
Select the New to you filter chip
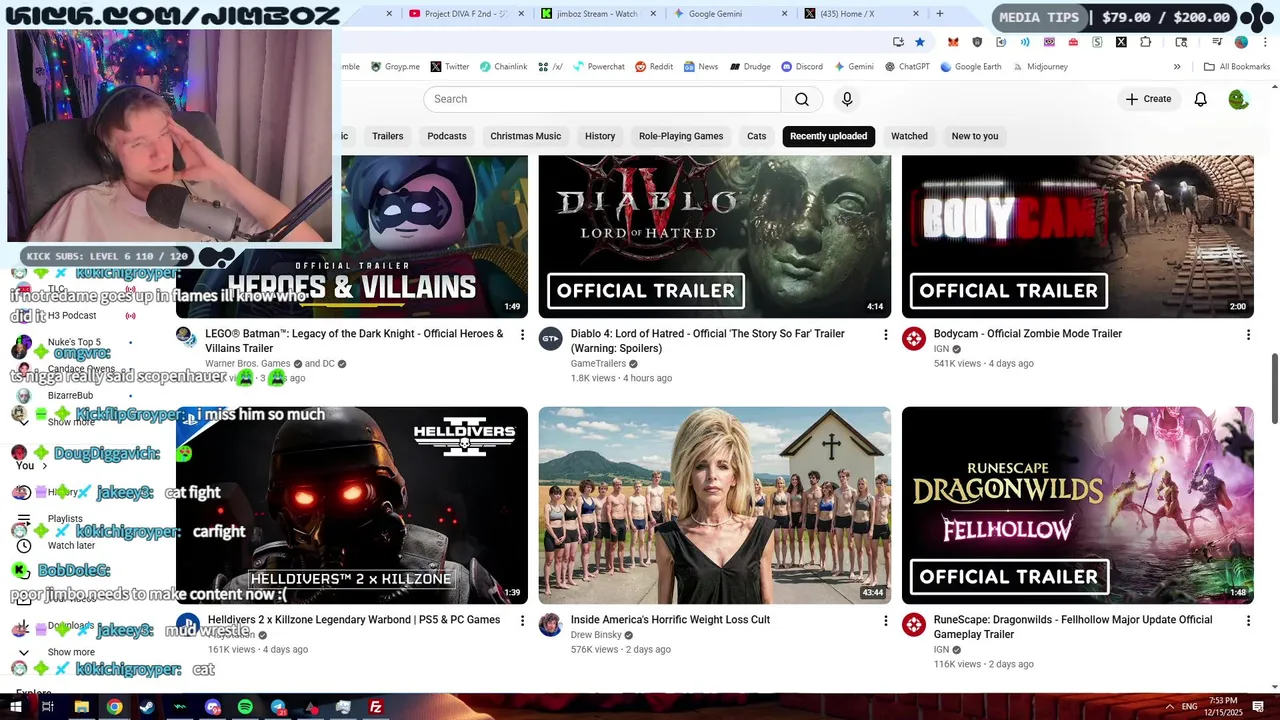pos(975,136)
